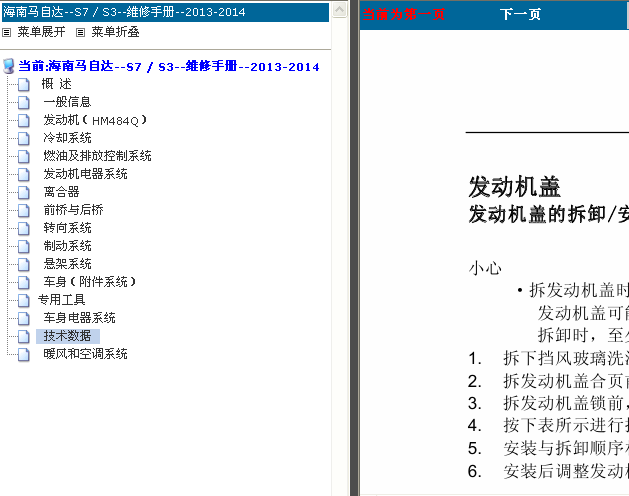Click the page icon beside 发动机电器系统
629x496 pixels.
click(24, 175)
